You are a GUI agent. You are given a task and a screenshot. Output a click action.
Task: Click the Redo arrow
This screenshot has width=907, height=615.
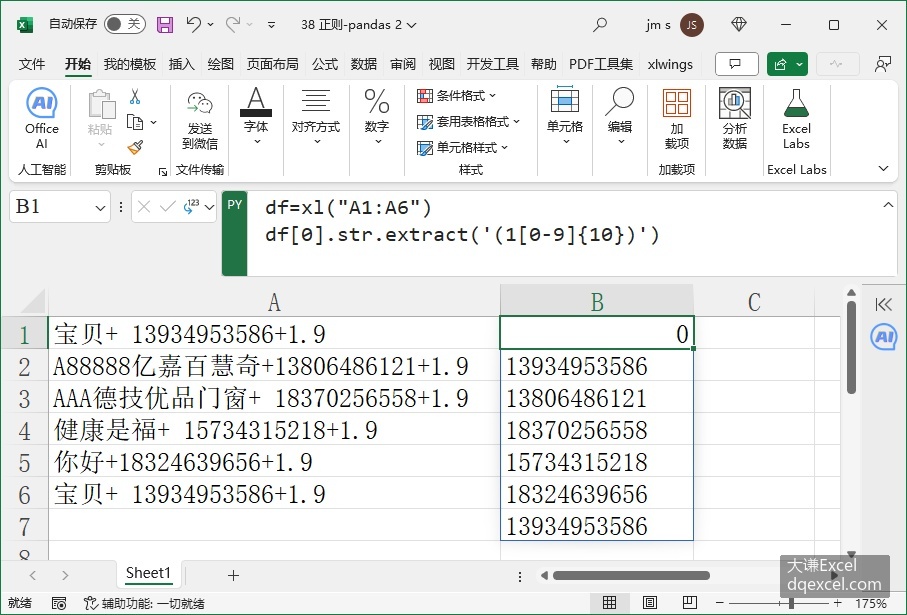point(233,24)
